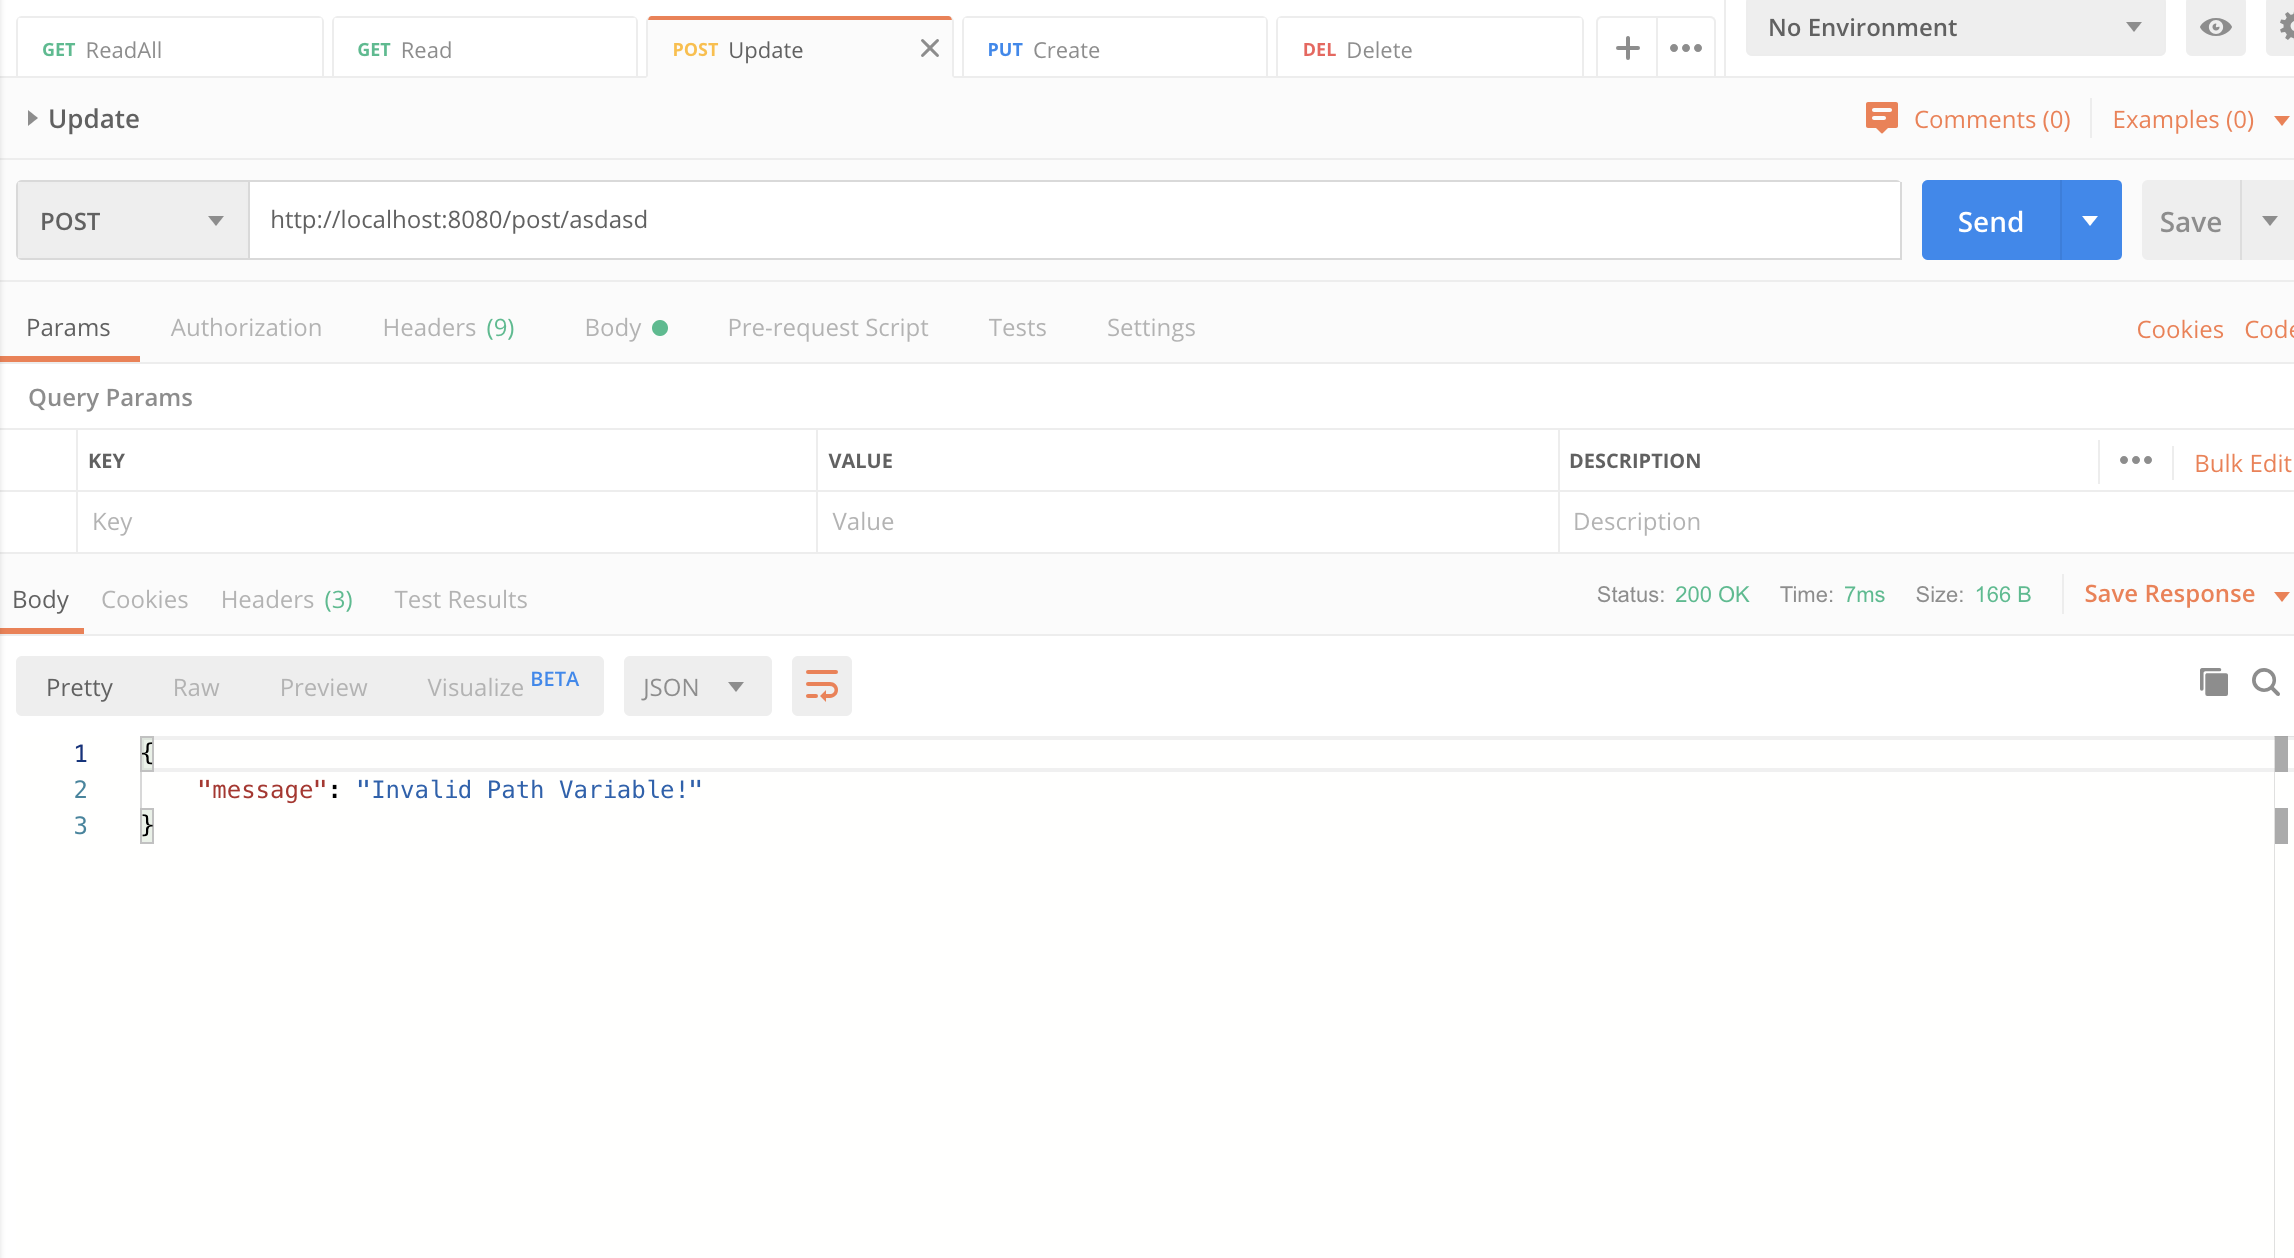Open the No Environment dropdown

tap(1954, 27)
